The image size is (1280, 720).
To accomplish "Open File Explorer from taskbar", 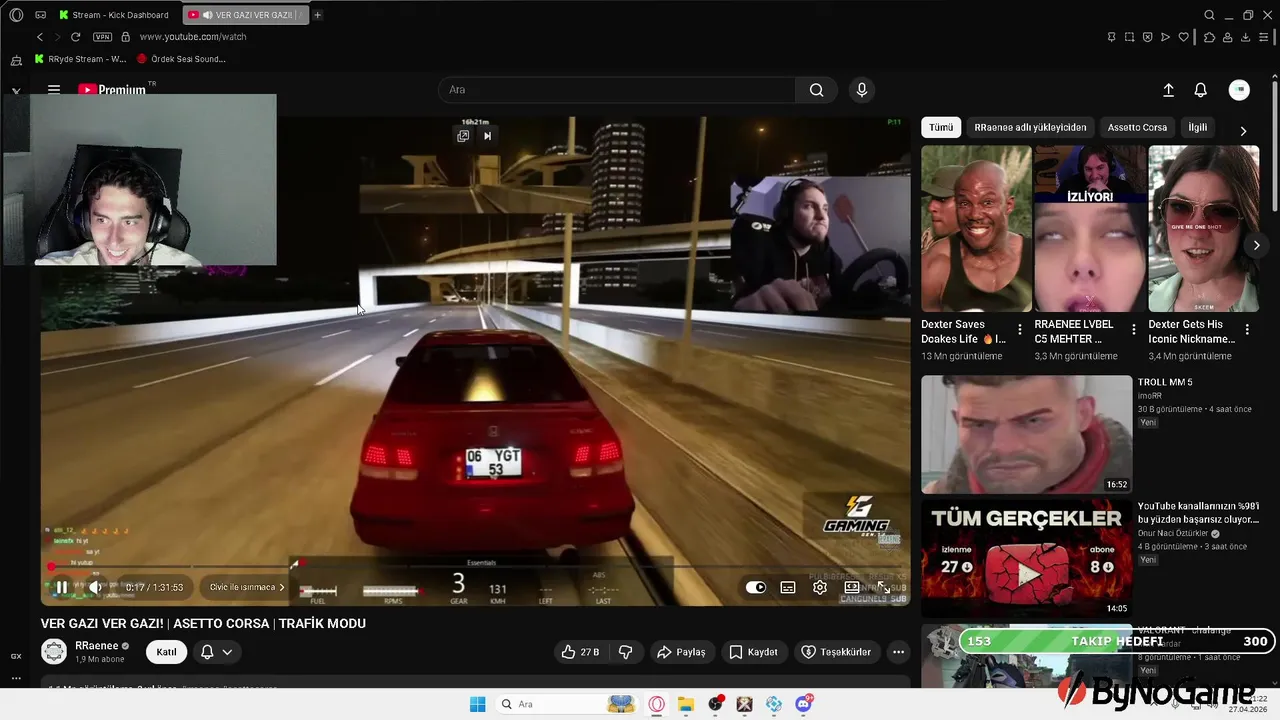I will [686, 704].
